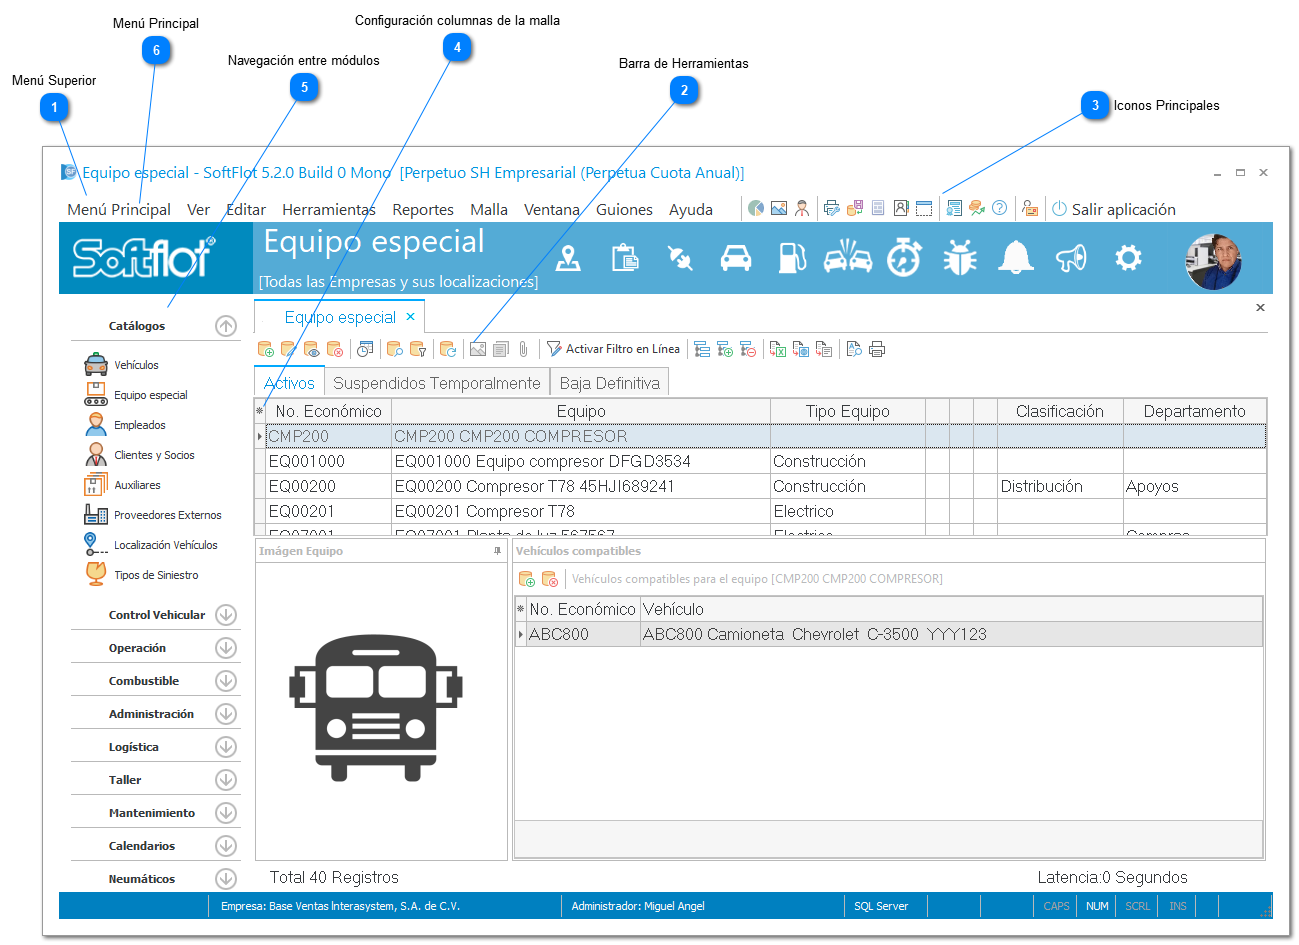Viewport: 1299px width, 945px height.
Task: Open Proveedores Externos catalog
Action: pyautogui.click(x=168, y=515)
